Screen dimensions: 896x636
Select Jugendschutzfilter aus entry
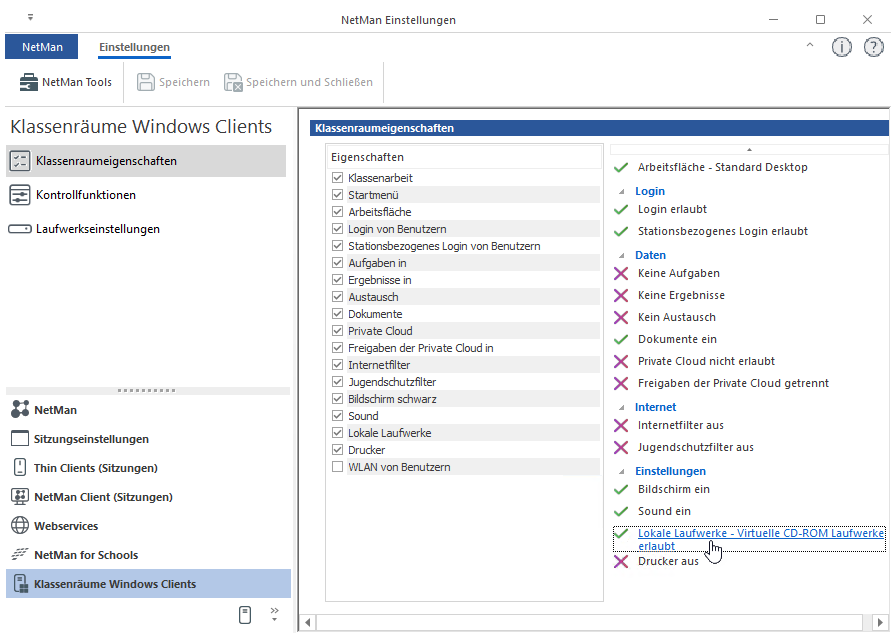point(695,447)
